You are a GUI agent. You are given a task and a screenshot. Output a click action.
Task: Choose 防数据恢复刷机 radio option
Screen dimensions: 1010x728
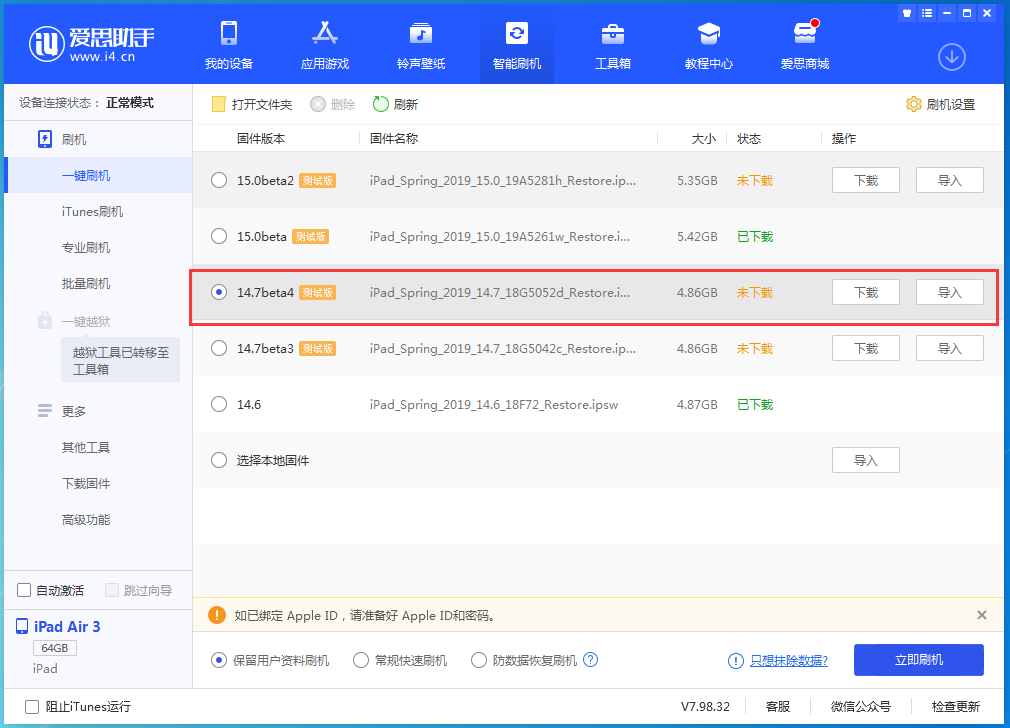tap(479, 660)
